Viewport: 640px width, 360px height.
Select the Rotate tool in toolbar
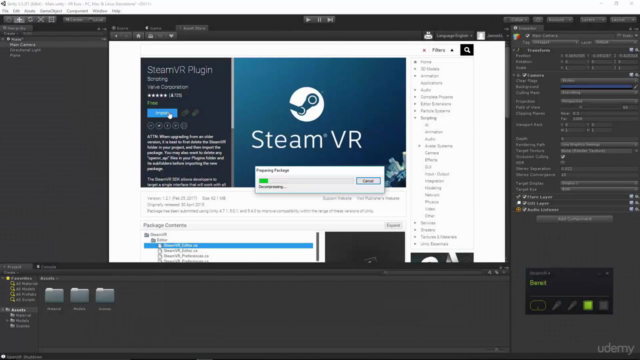[x=30, y=20]
